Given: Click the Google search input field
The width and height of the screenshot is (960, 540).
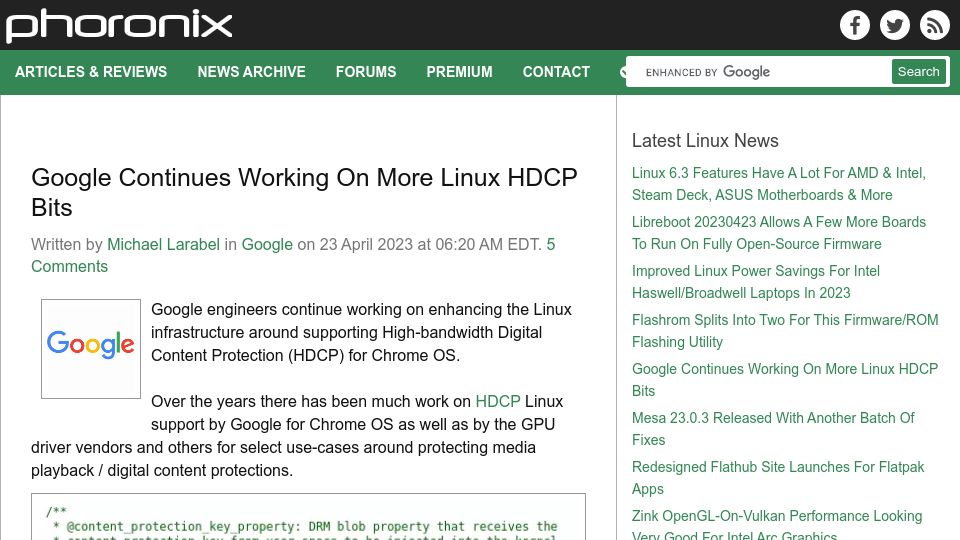Looking at the screenshot, I should click(759, 72).
